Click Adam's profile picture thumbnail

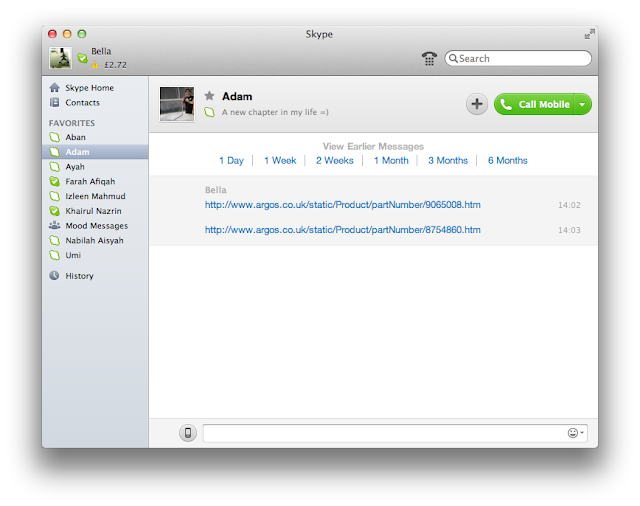click(177, 104)
